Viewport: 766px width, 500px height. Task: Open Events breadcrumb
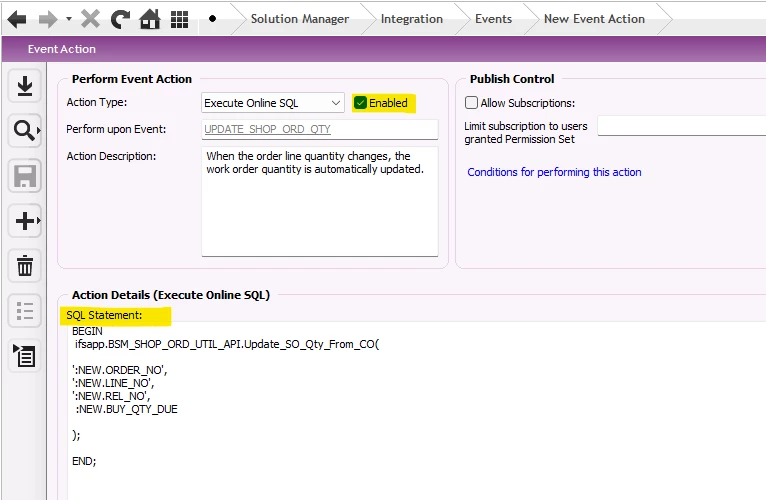click(493, 19)
